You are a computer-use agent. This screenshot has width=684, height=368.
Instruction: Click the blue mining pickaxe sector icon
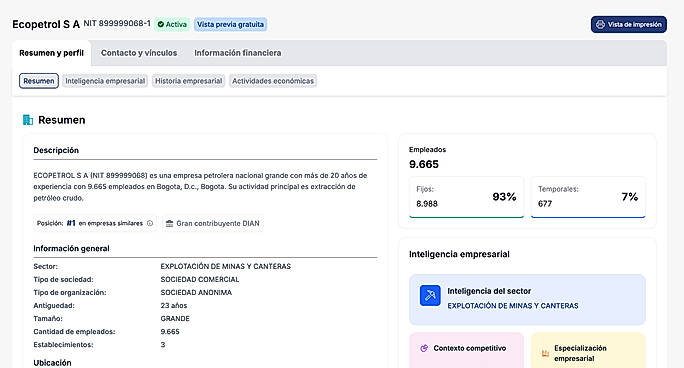(430, 296)
